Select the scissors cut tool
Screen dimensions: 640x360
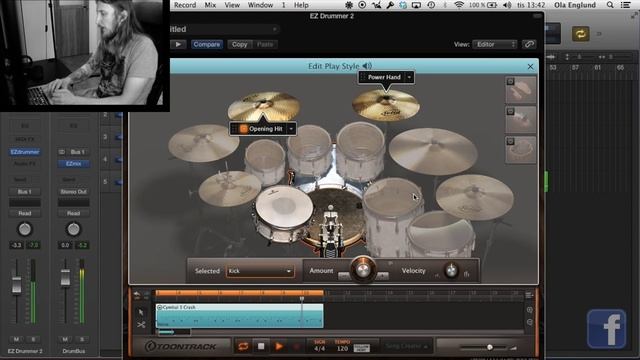point(141,324)
